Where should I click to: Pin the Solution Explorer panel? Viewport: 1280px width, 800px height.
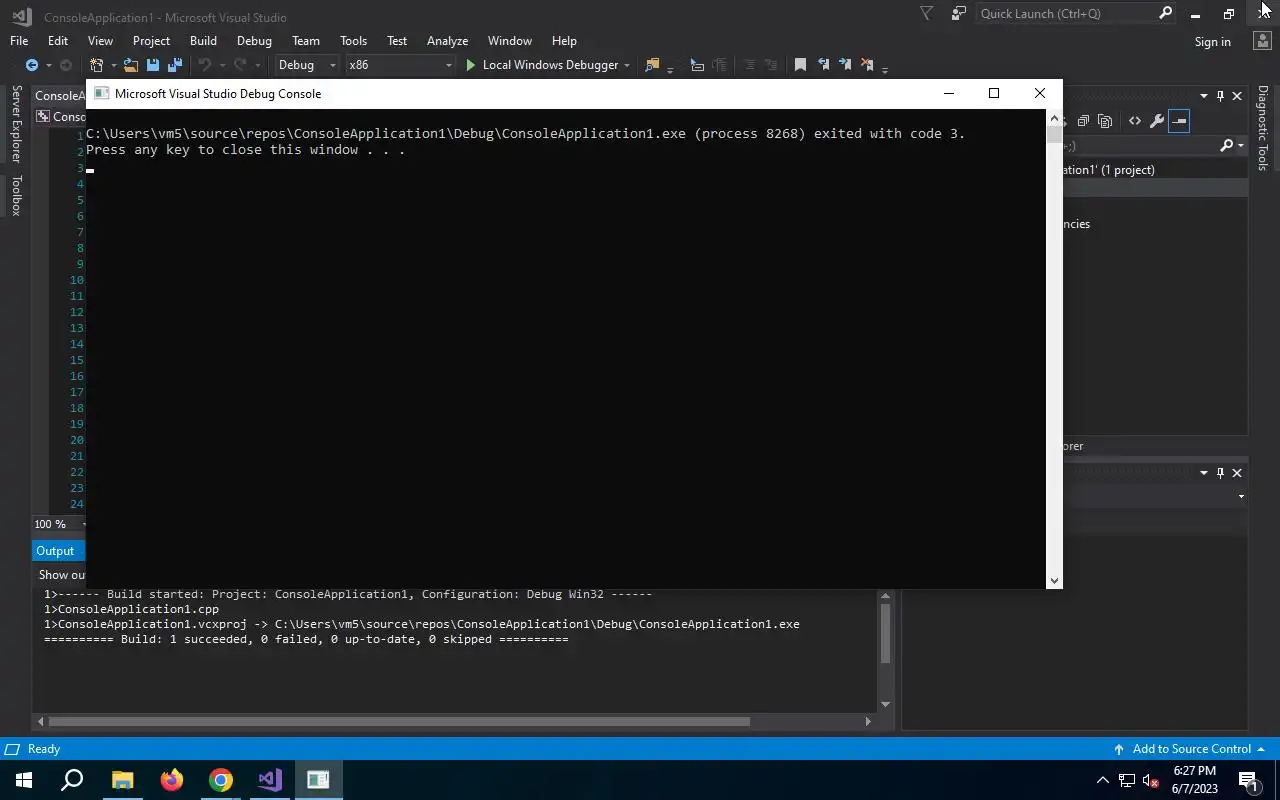1220,96
